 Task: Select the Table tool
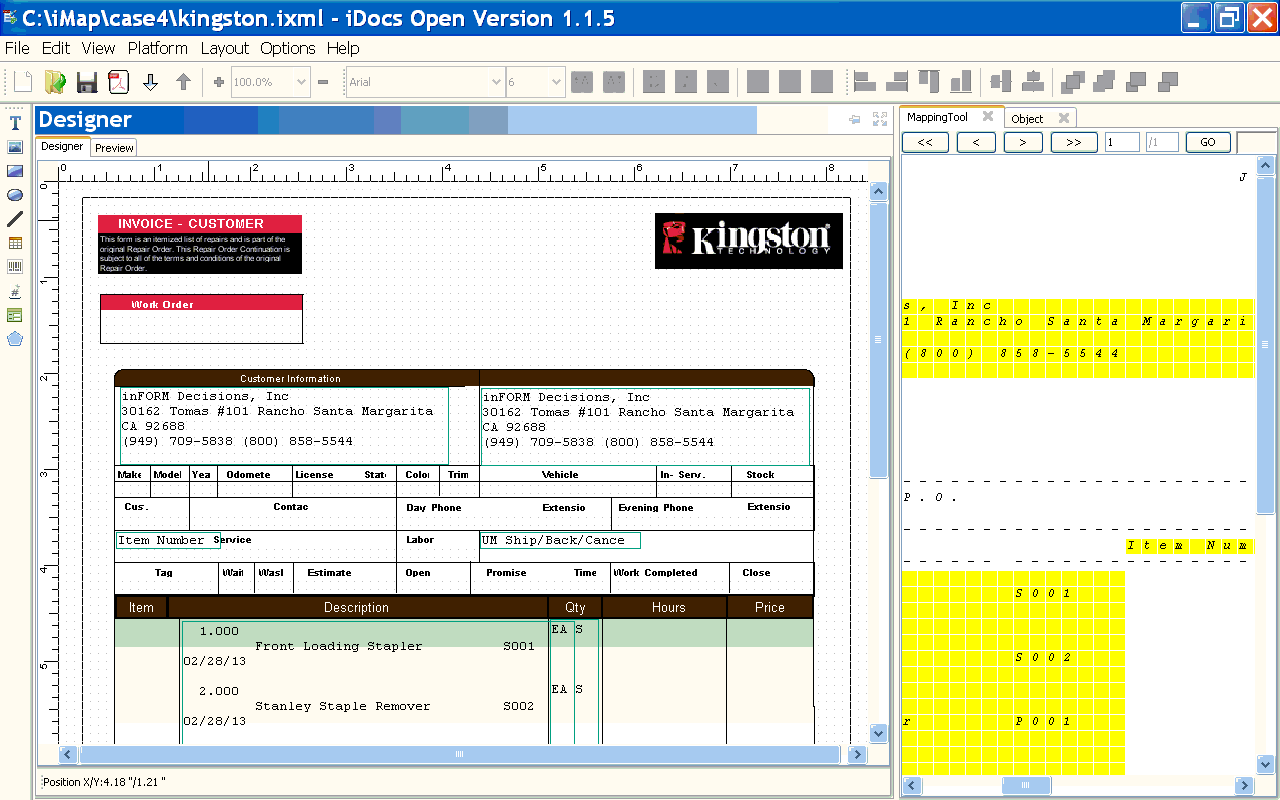[x=14, y=242]
